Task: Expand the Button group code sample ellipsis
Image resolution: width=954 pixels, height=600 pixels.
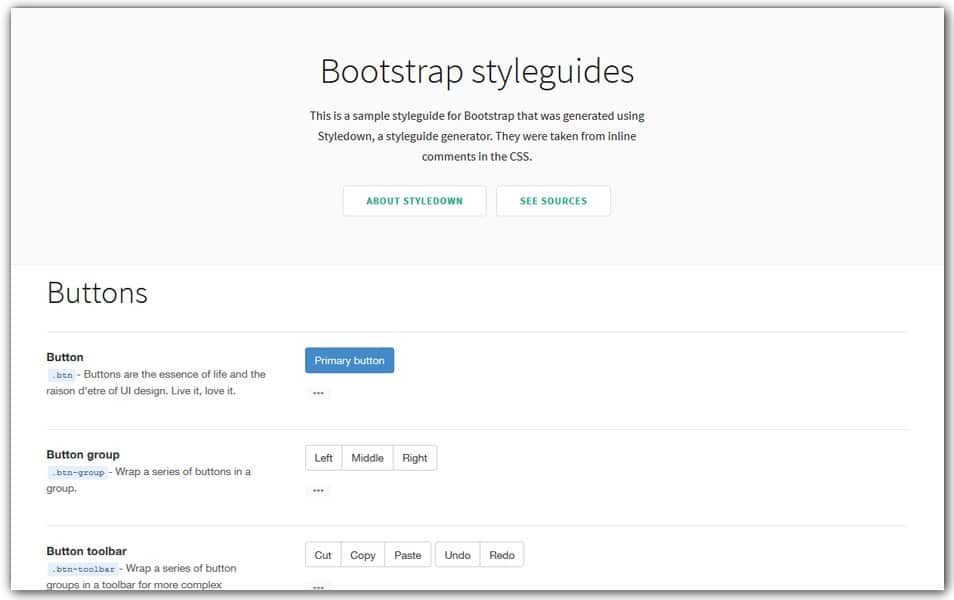Action: [x=317, y=489]
